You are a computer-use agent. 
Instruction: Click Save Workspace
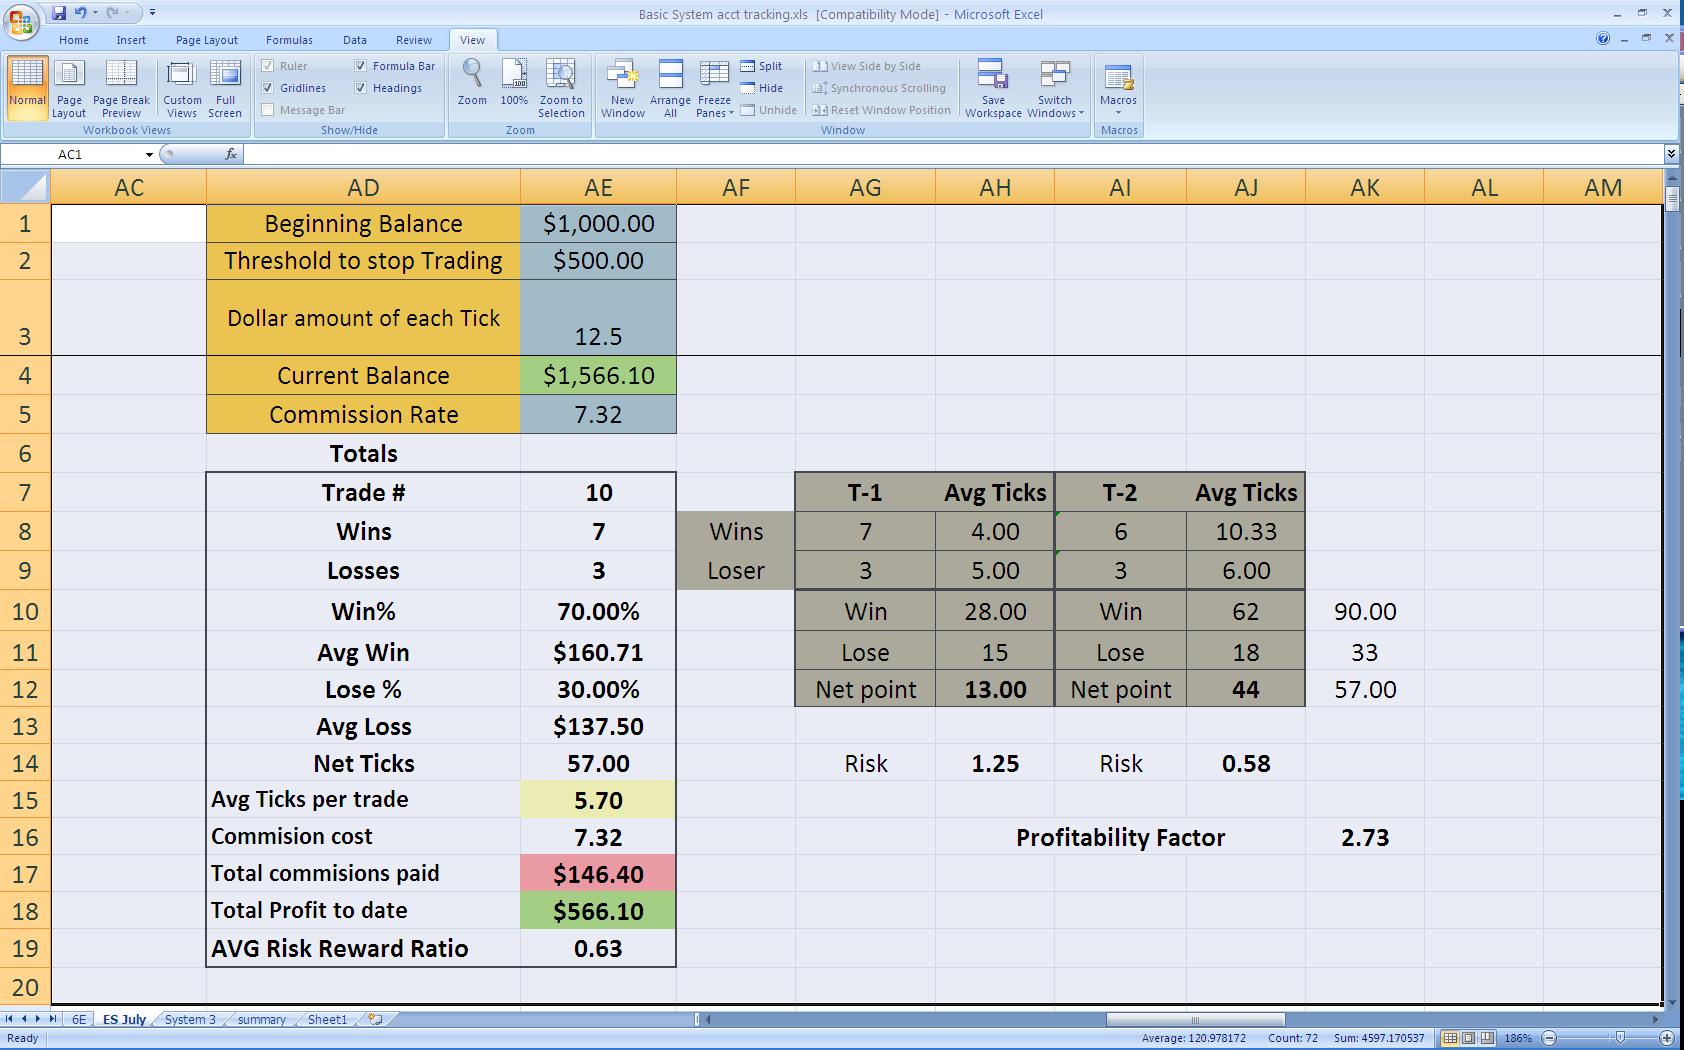tap(993, 88)
